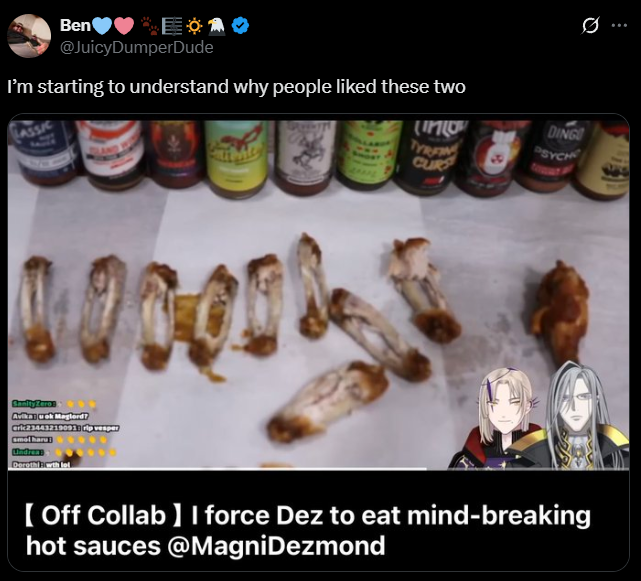The width and height of the screenshot is (641, 581).
Task: Click the notepad emoji beside paw prints
Action: (x=172, y=26)
